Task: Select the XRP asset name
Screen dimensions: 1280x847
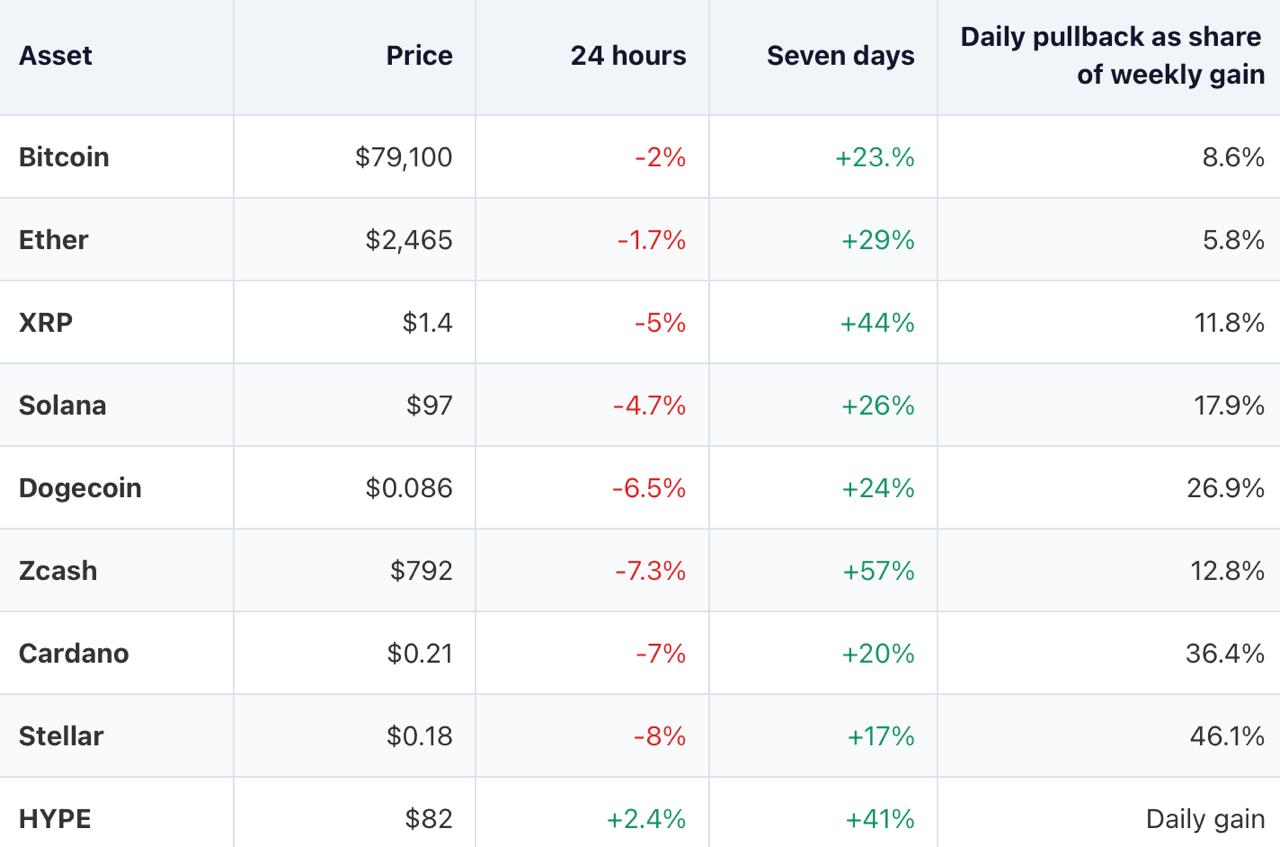Action: click(x=46, y=323)
